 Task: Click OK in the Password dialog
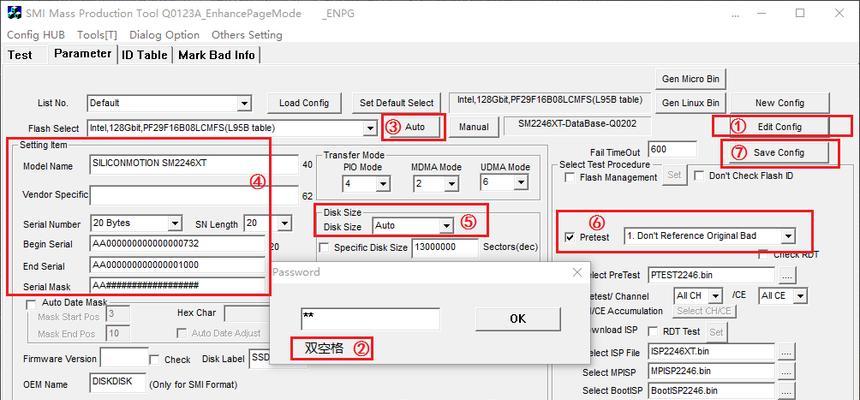(x=518, y=319)
